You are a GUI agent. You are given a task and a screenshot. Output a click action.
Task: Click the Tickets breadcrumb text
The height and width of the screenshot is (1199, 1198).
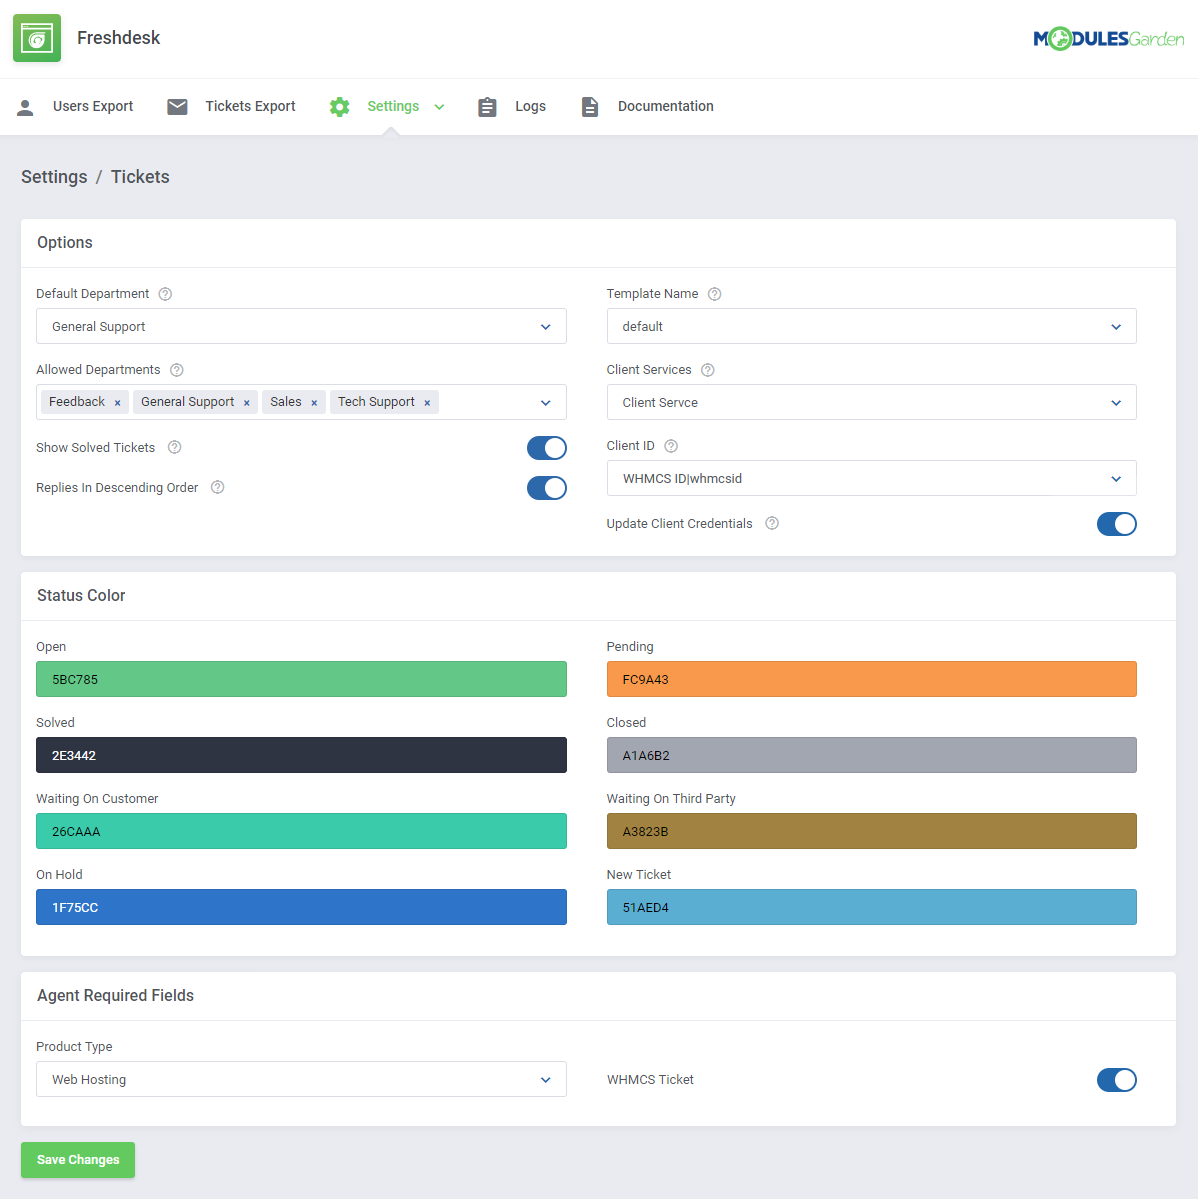tap(140, 177)
